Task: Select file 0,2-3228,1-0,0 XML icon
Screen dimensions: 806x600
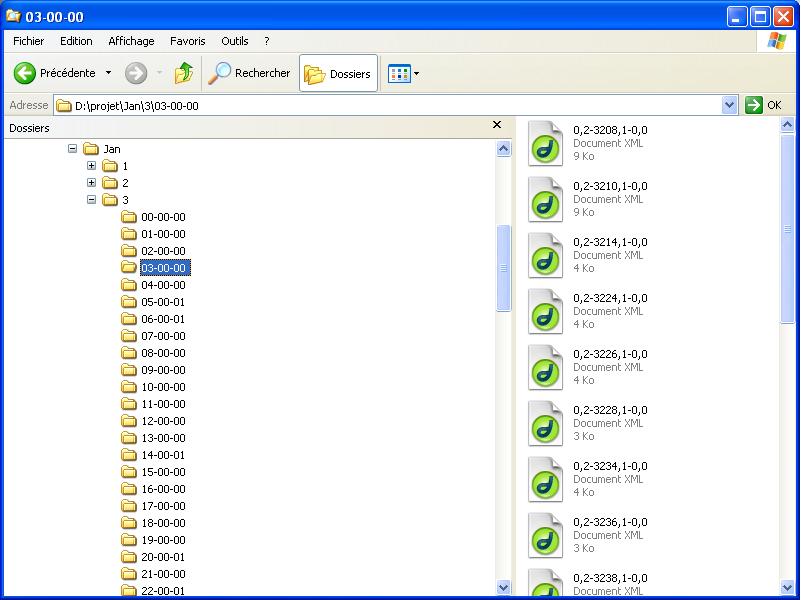Action: tap(545, 424)
